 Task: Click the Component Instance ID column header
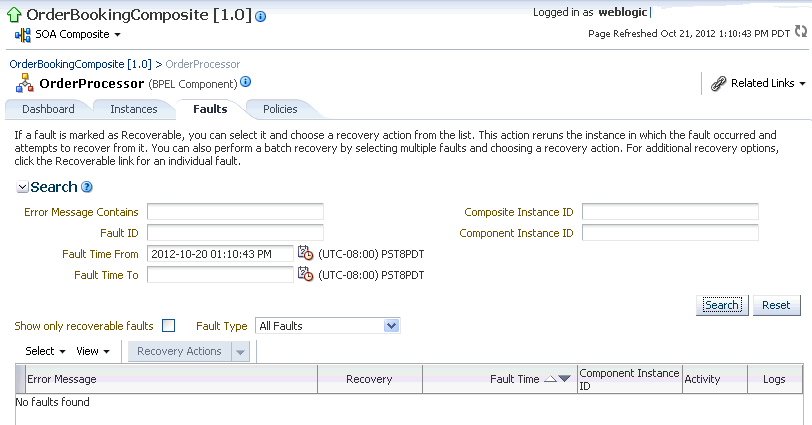[629, 379]
